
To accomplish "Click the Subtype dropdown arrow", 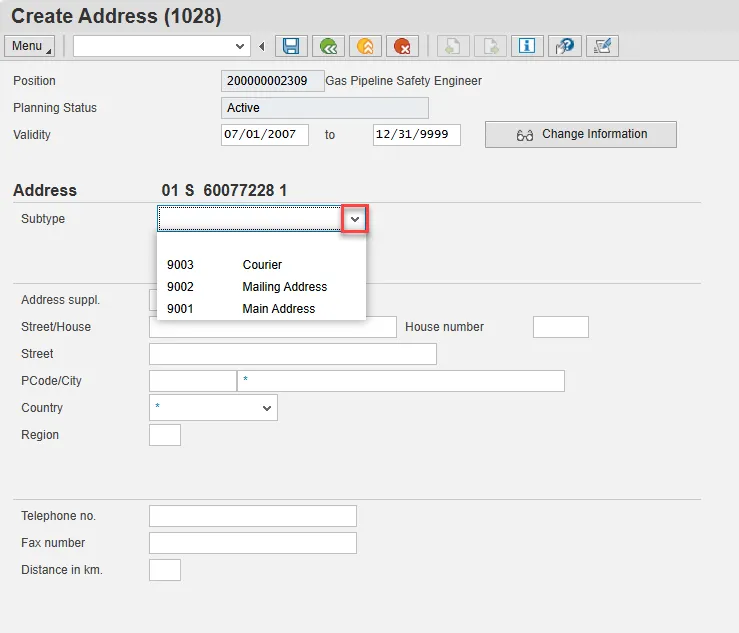I will [x=355, y=219].
